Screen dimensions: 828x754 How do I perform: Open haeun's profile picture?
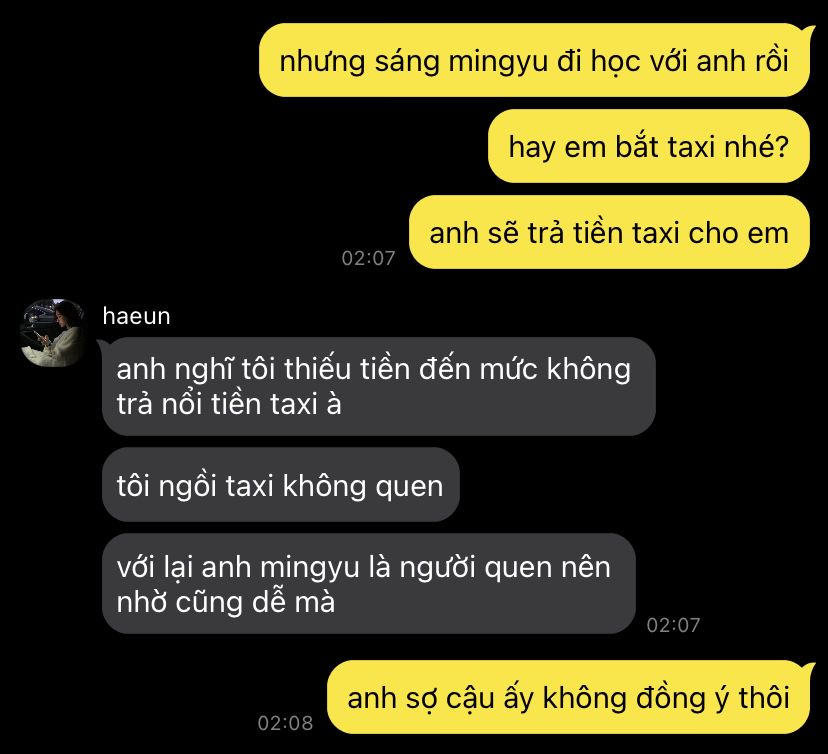tap(52, 333)
